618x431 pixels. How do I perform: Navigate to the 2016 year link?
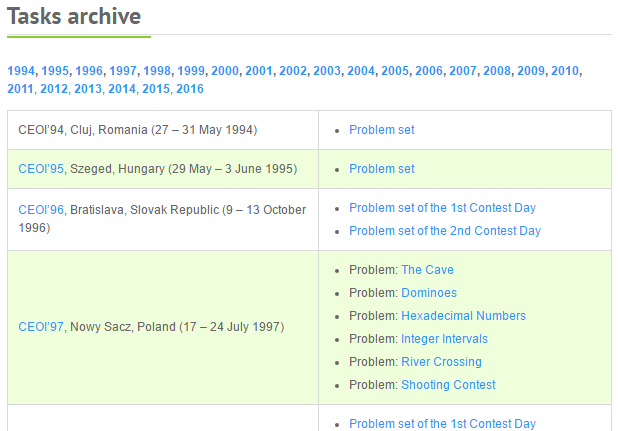pyautogui.click(x=190, y=89)
